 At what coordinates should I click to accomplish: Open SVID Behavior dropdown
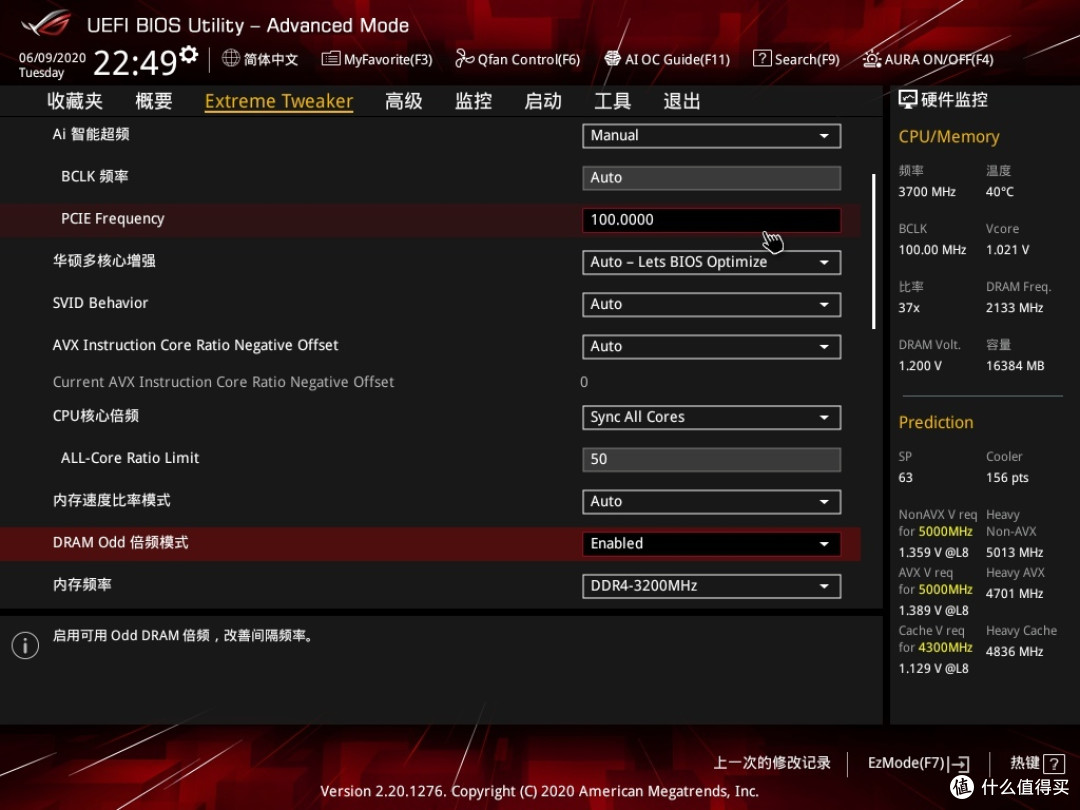point(712,304)
